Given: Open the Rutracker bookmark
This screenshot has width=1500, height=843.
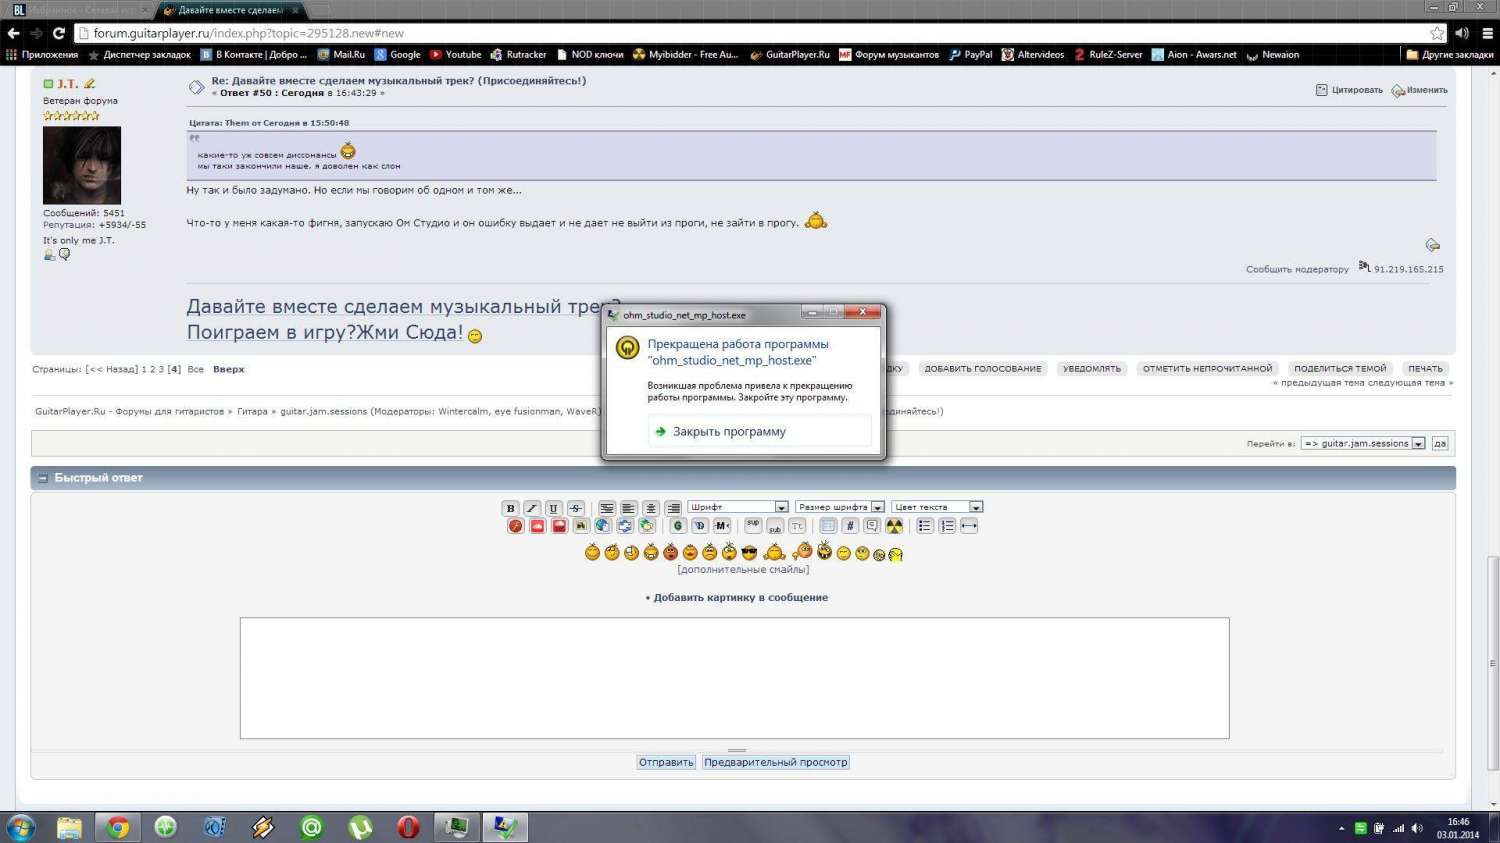Looking at the screenshot, I should pos(518,55).
